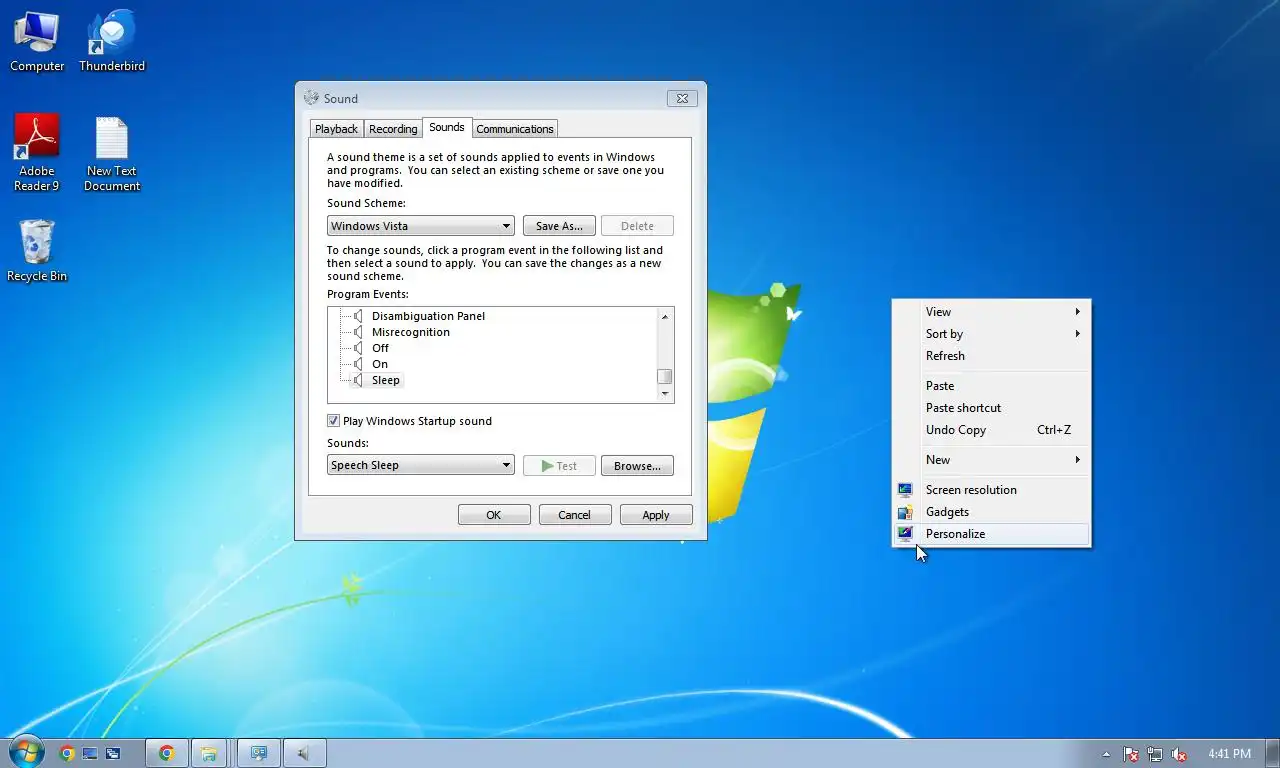Click the speaker icon beside the On event
Image resolution: width=1280 pixels, height=768 pixels.
(359, 364)
